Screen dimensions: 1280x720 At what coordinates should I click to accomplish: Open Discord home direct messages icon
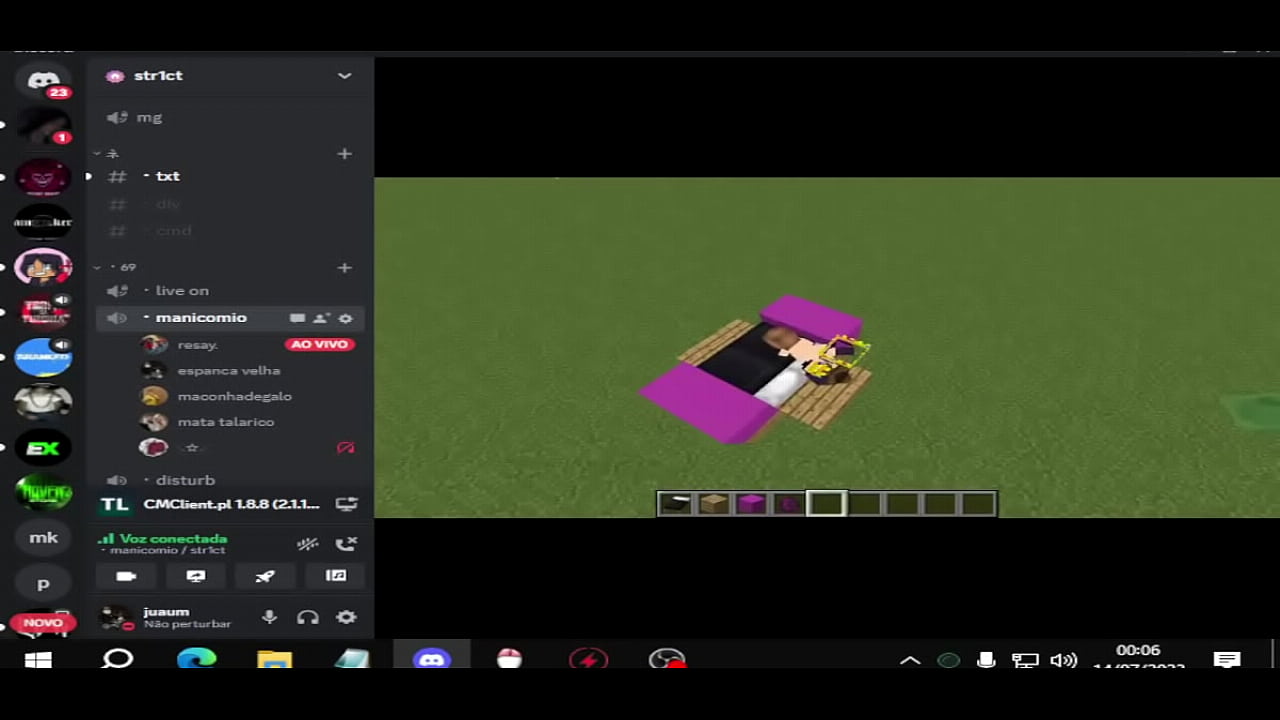(43, 80)
